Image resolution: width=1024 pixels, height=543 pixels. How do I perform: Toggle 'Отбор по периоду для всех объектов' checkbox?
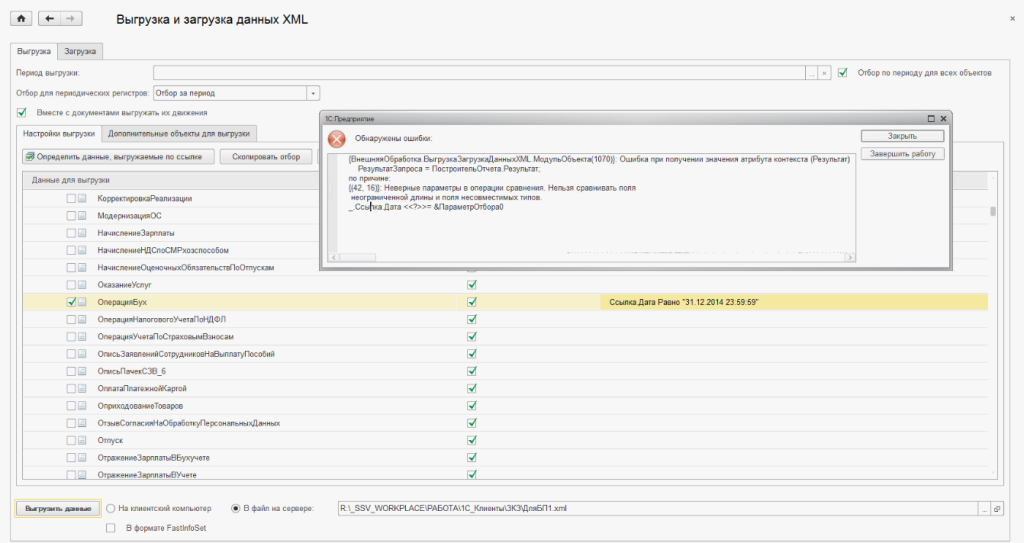pyautogui.click(x=844, y=73)
